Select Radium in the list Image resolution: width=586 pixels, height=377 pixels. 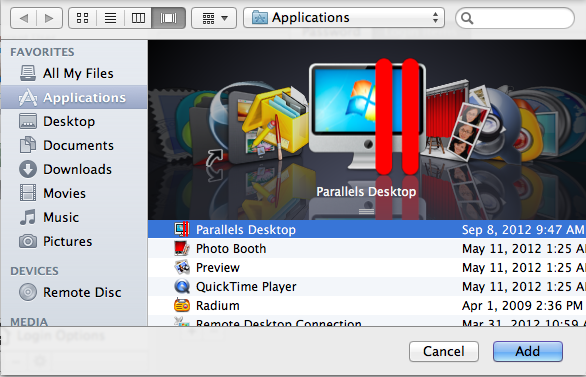pos(367,306)
